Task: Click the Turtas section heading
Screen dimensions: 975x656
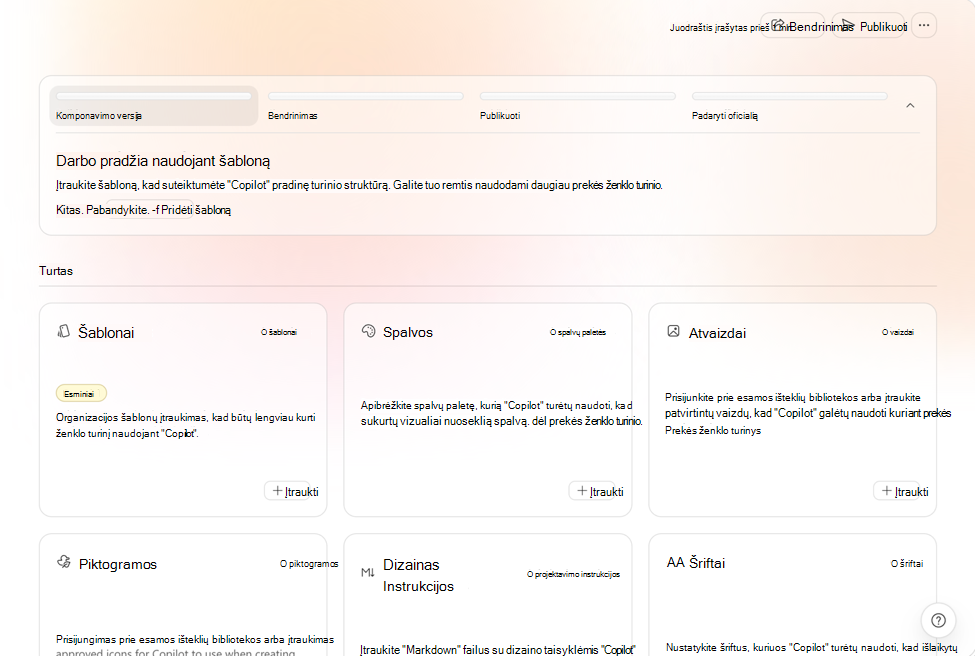Action: [56, 270]
